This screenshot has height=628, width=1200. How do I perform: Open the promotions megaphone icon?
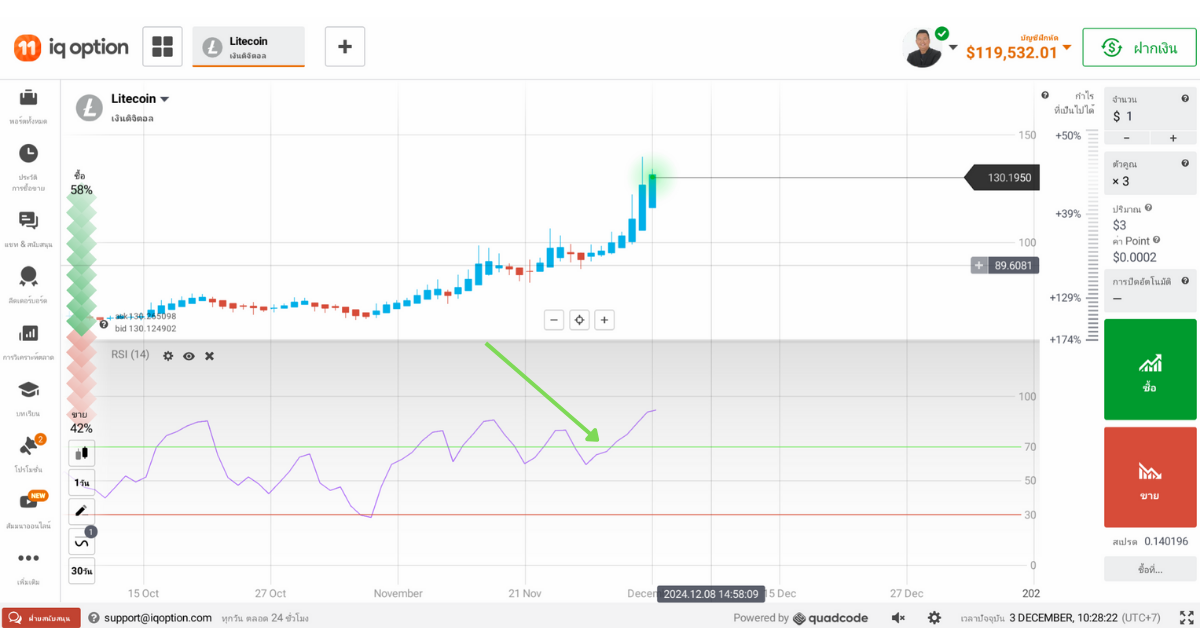point(28,446)
